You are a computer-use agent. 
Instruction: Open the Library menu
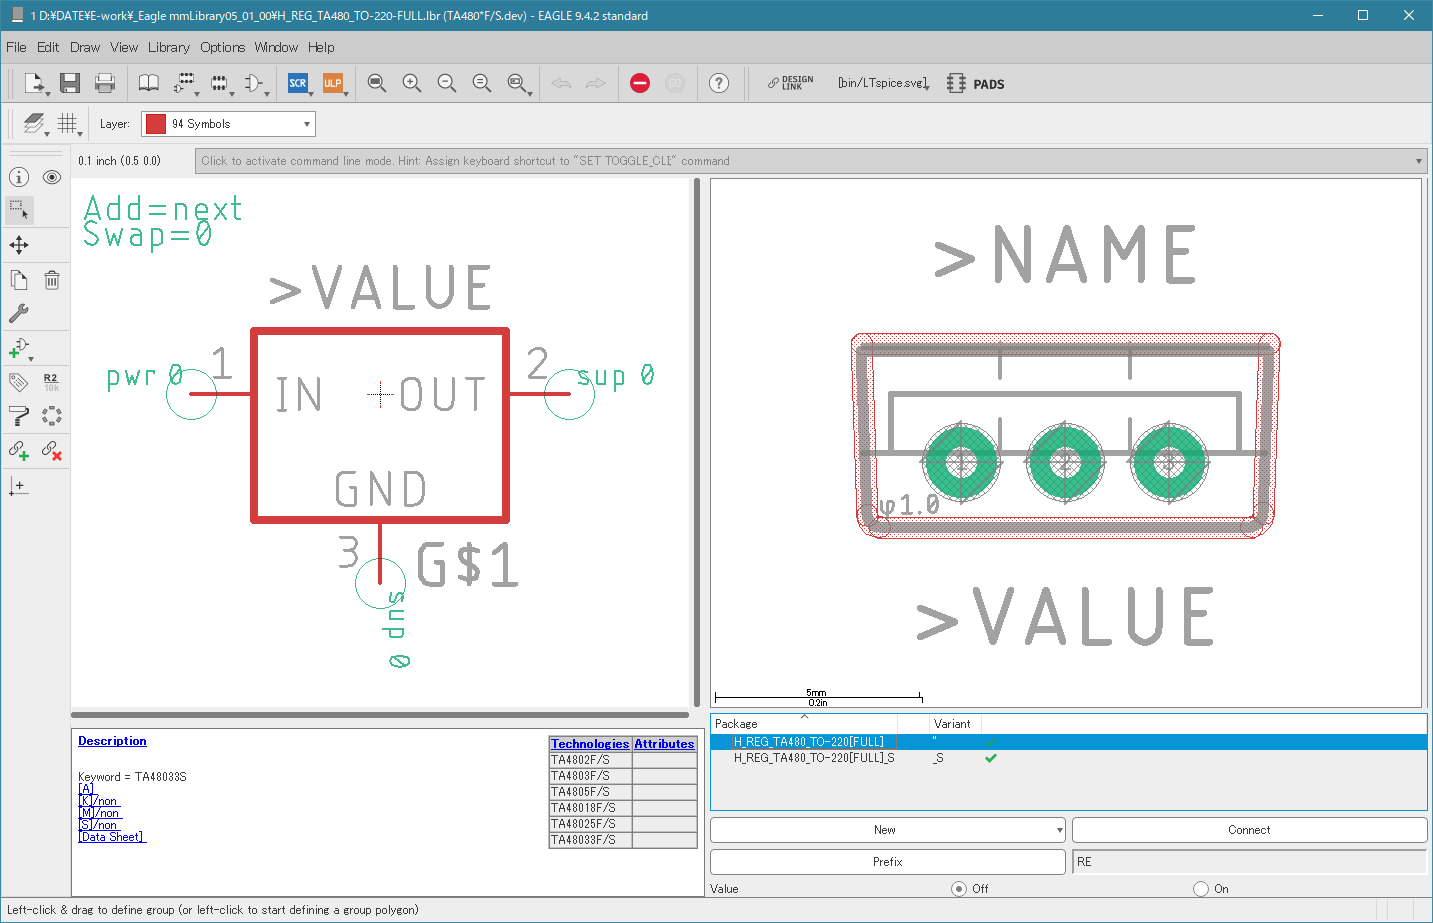[168, 47]
